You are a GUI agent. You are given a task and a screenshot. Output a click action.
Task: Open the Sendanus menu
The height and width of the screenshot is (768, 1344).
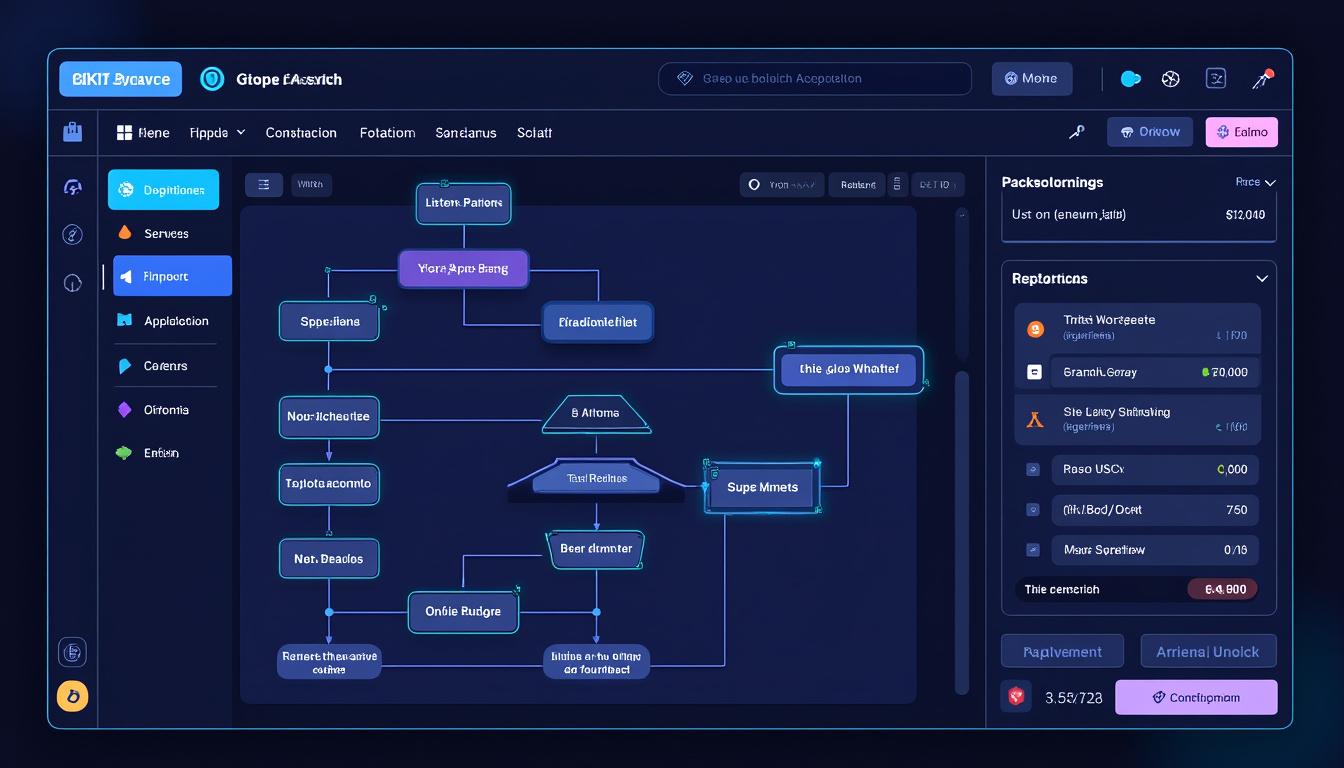tap(466, 132)
